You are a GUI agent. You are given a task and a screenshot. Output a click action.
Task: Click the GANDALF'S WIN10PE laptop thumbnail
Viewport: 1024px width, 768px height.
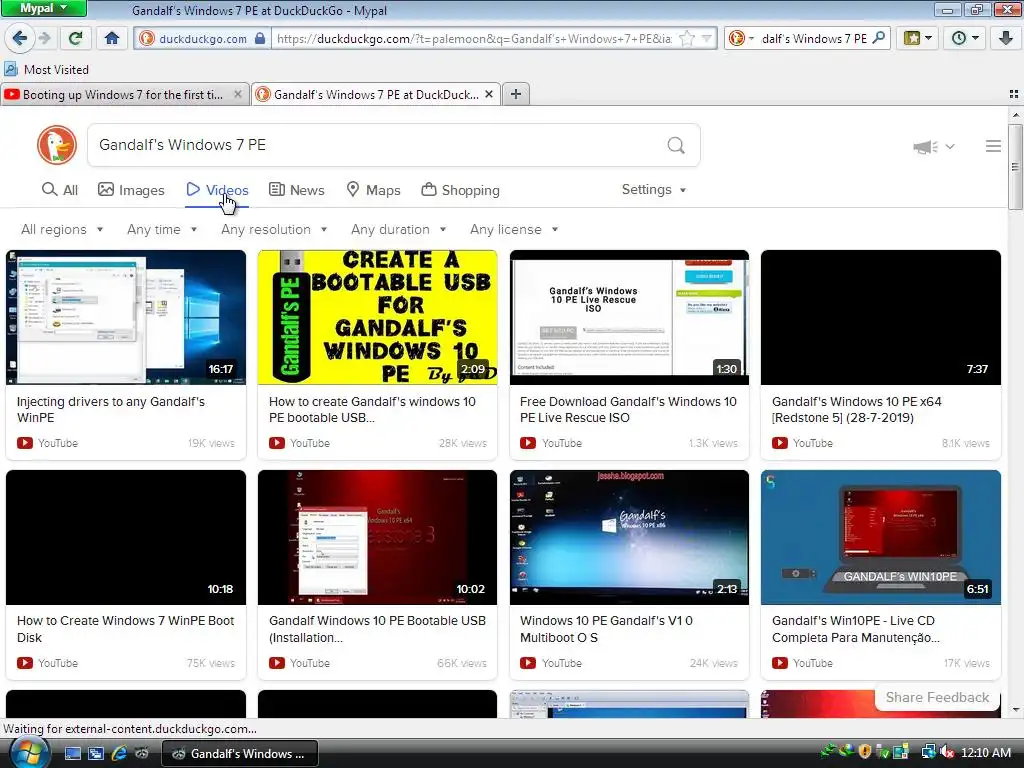pyautogui.click(x=880, y=537)
